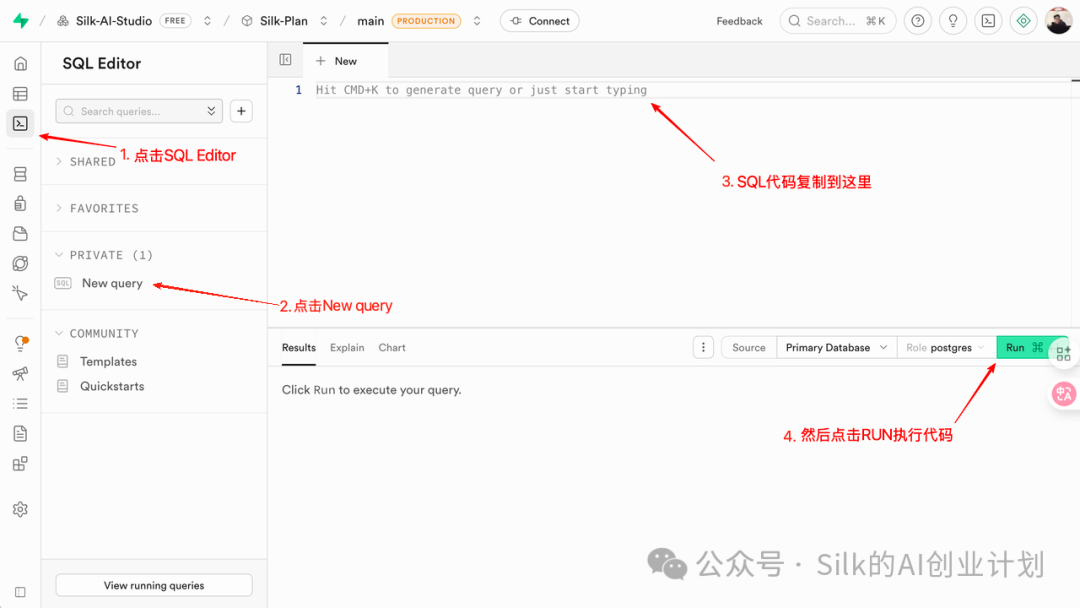Open Project Settings gear icon
1080x608 pixels.
[21, 510]
